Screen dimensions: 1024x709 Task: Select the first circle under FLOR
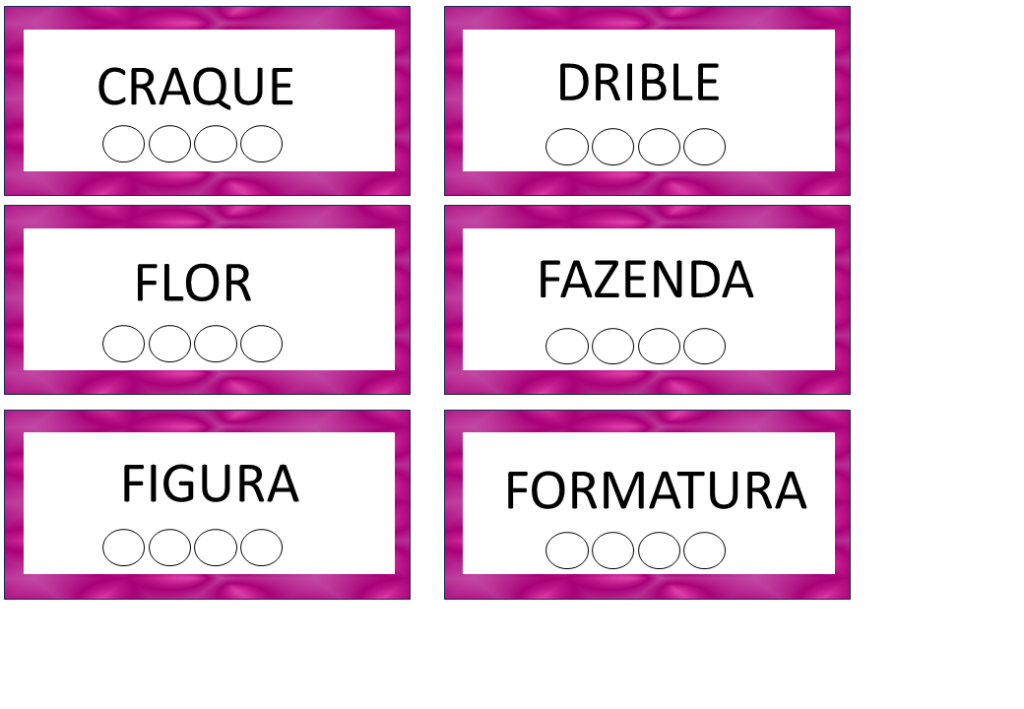(124, 344)
